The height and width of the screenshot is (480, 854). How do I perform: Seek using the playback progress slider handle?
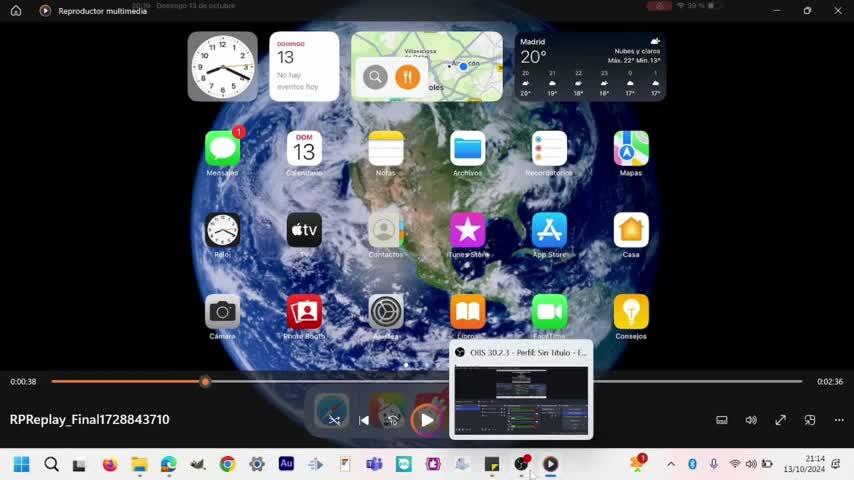click(x=205, y=382)
